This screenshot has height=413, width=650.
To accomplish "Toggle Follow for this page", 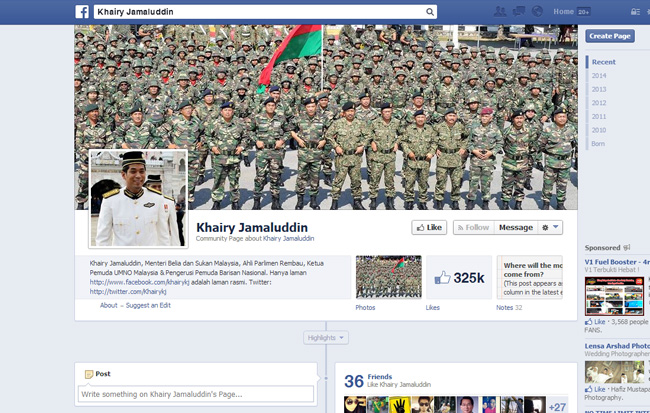I will [473, 227].
